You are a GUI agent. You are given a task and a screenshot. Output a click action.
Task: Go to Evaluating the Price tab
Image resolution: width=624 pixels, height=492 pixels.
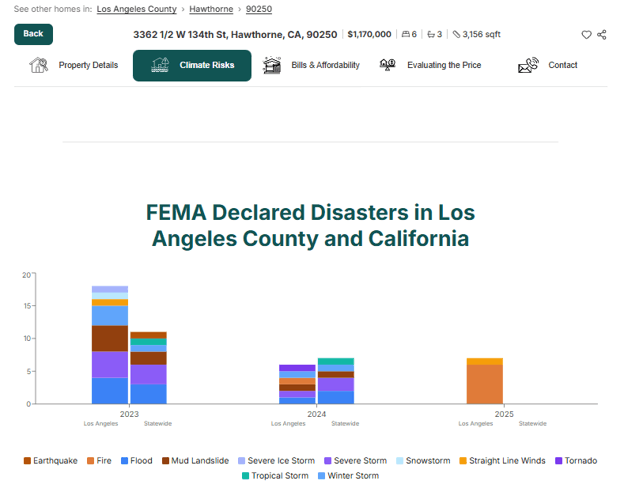coord(431,65)
